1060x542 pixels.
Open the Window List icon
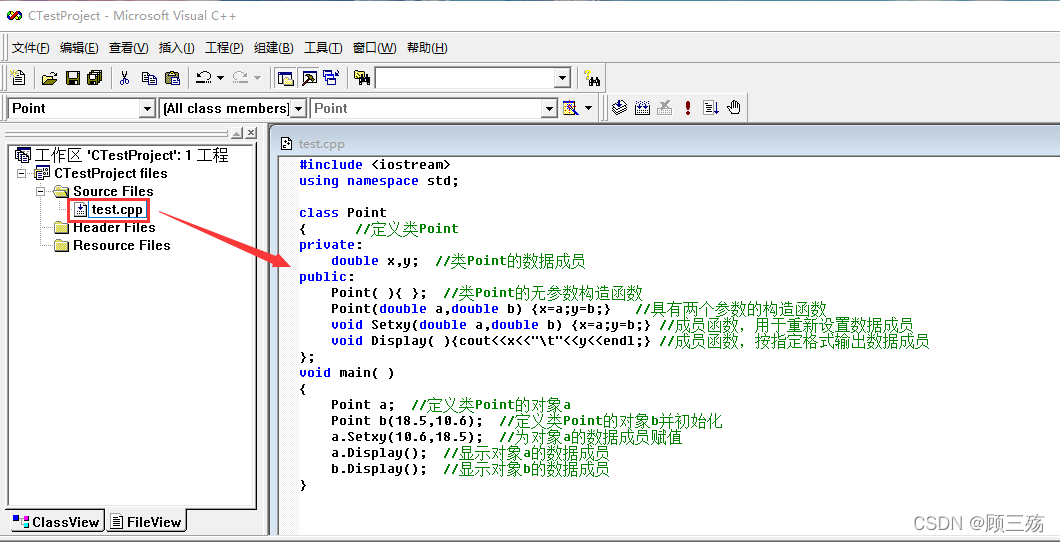click(x=331, y=78)
